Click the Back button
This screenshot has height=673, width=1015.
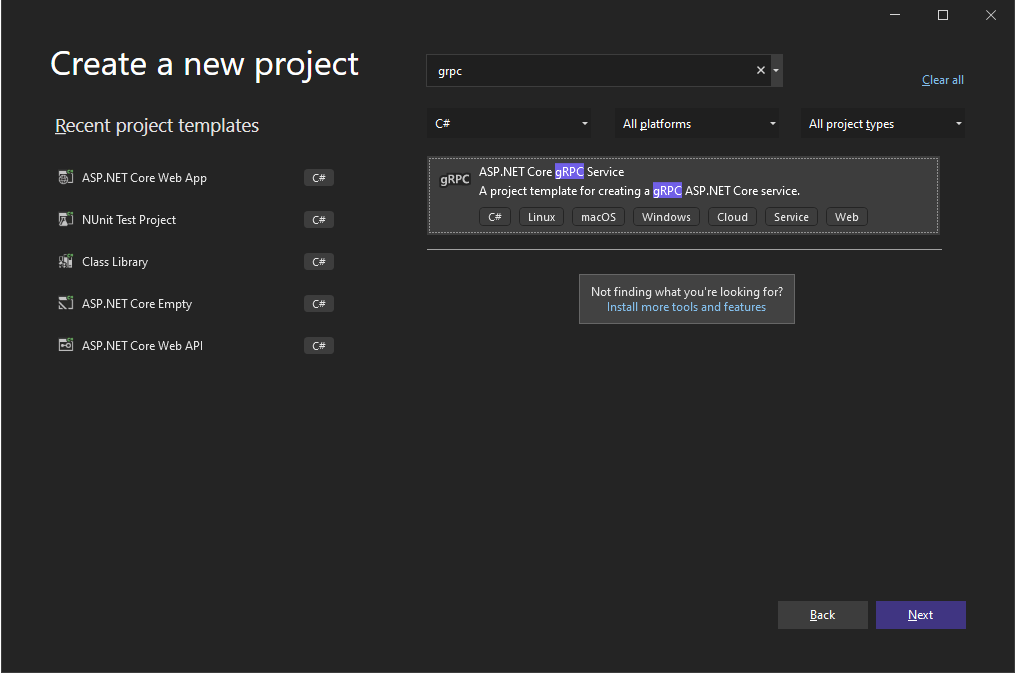click(x=822, y=614)
